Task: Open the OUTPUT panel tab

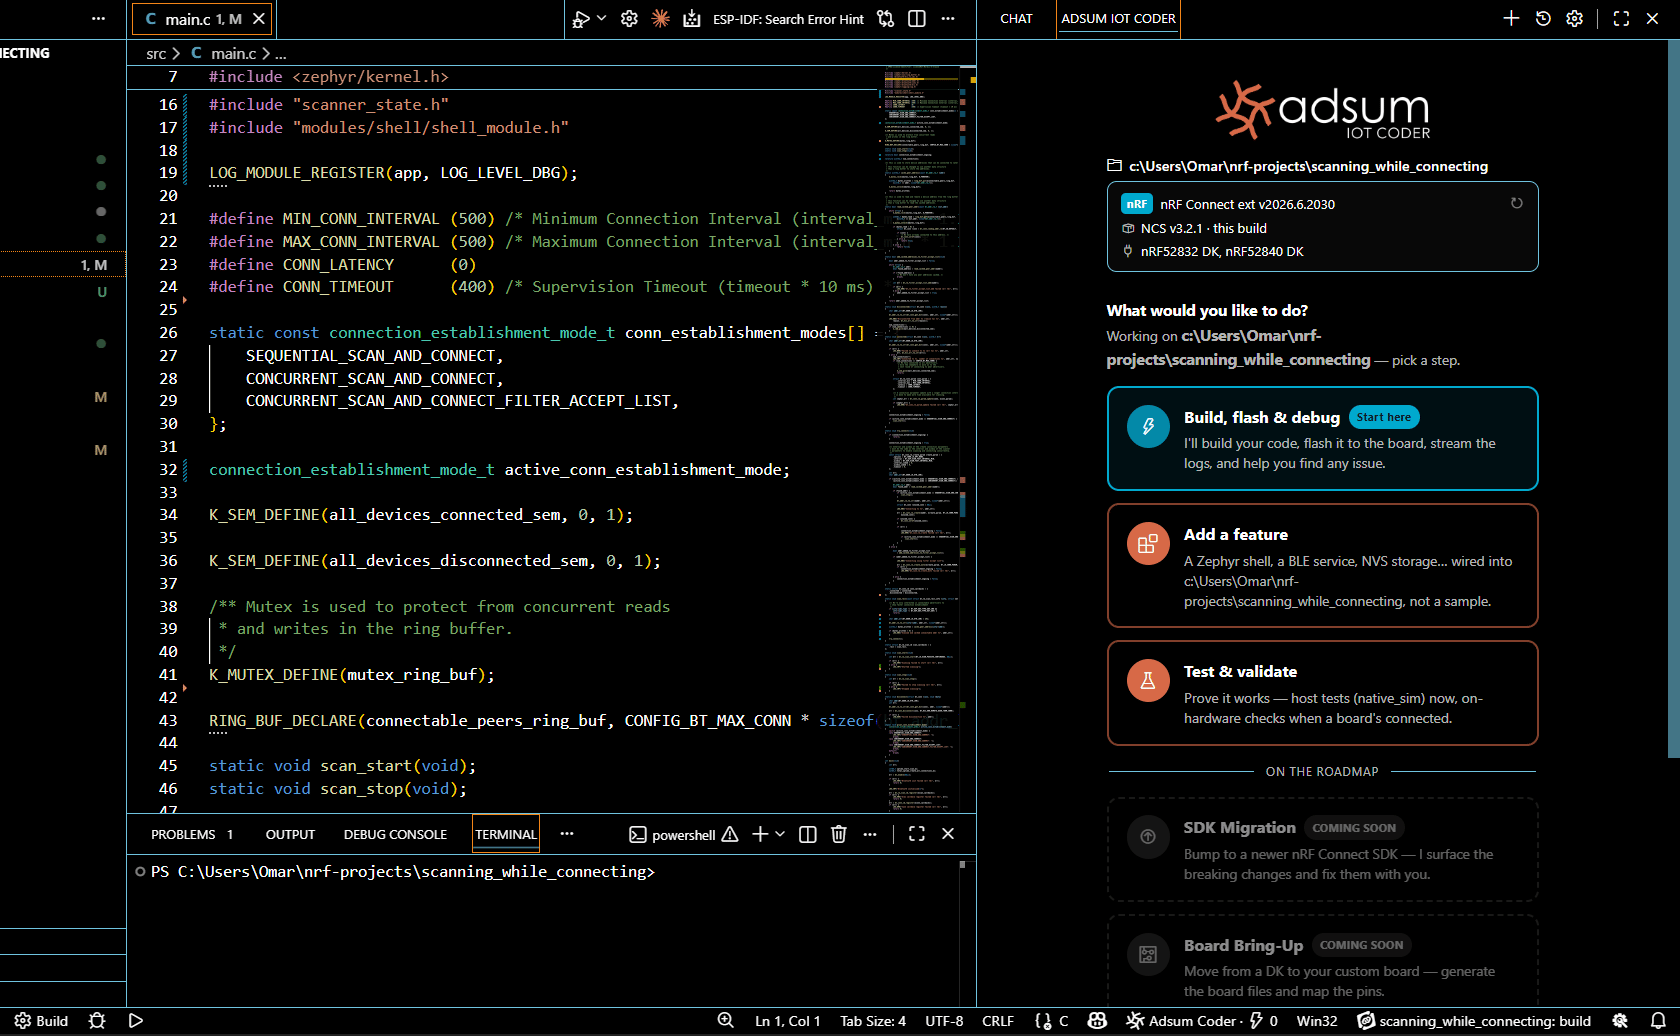Action: point(290,834)
